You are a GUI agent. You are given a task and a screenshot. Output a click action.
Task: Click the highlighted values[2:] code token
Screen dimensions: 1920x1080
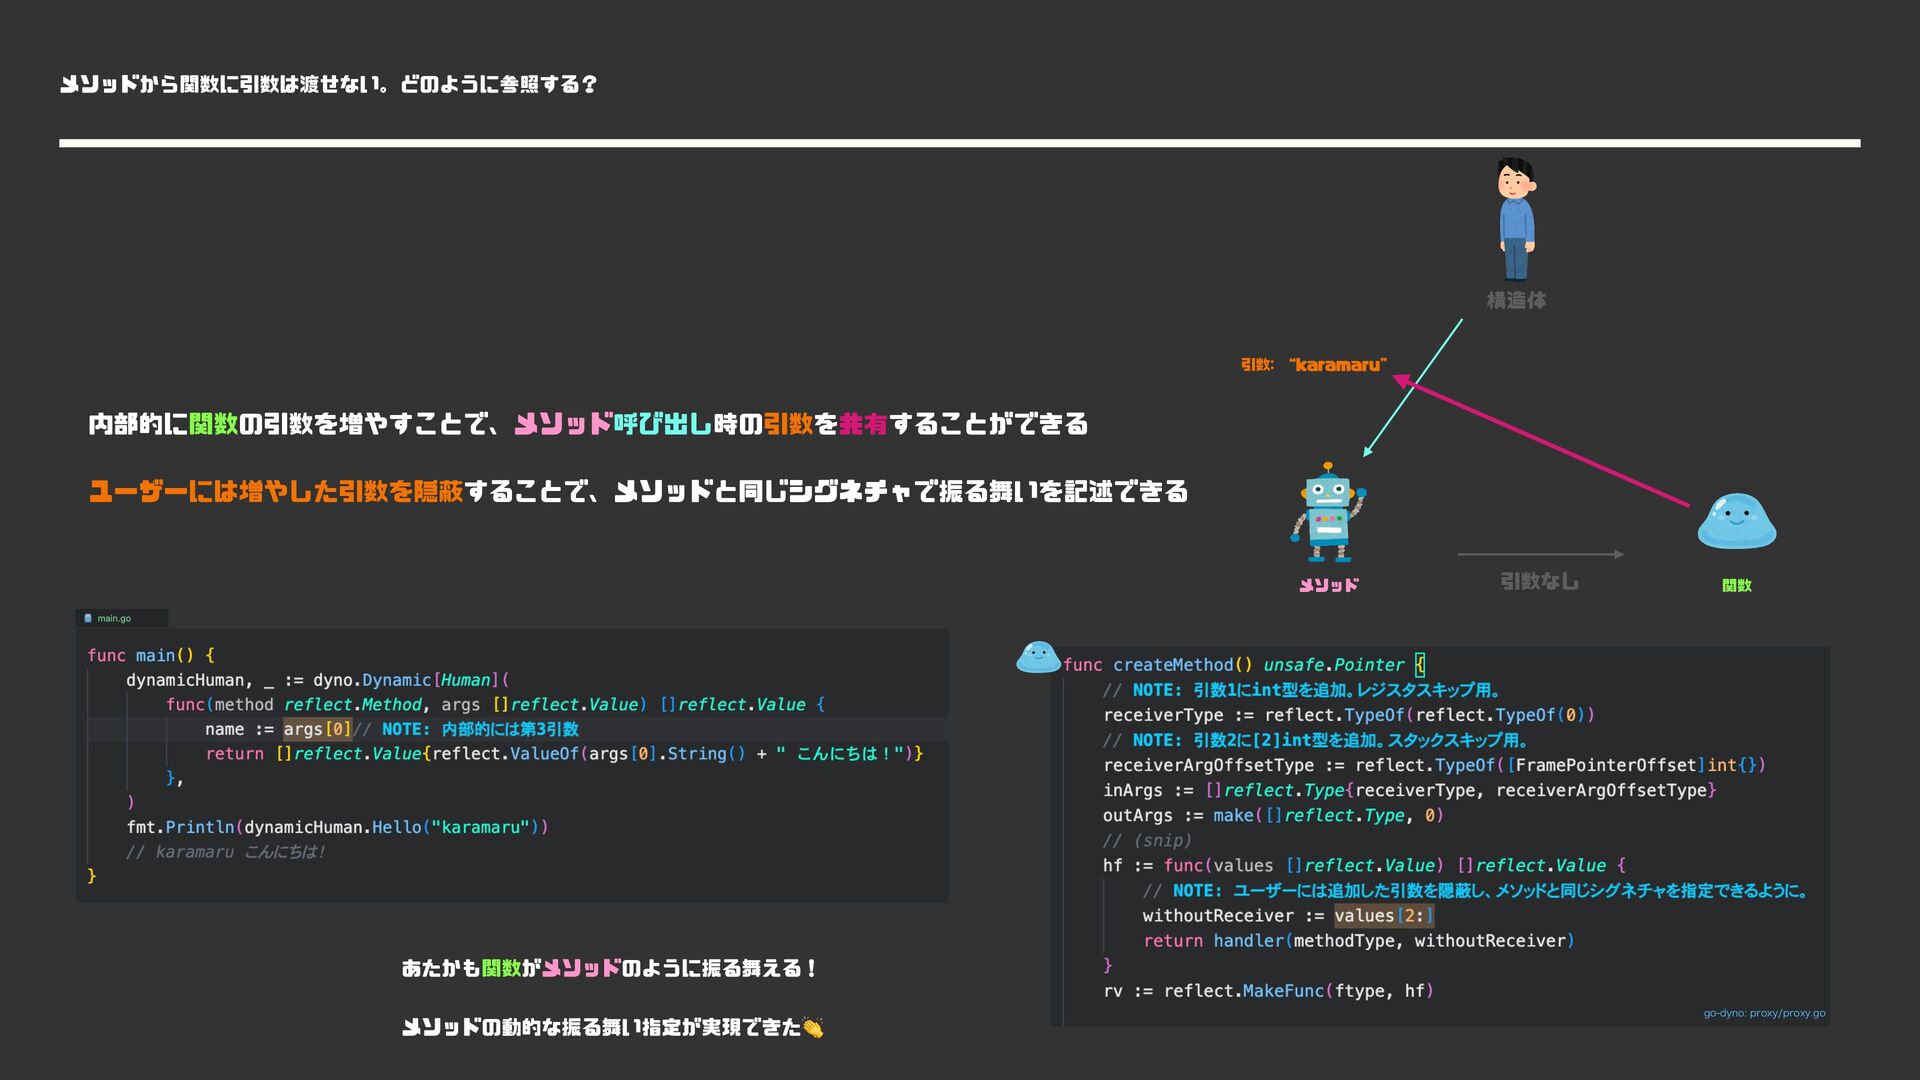(1384, 916)
